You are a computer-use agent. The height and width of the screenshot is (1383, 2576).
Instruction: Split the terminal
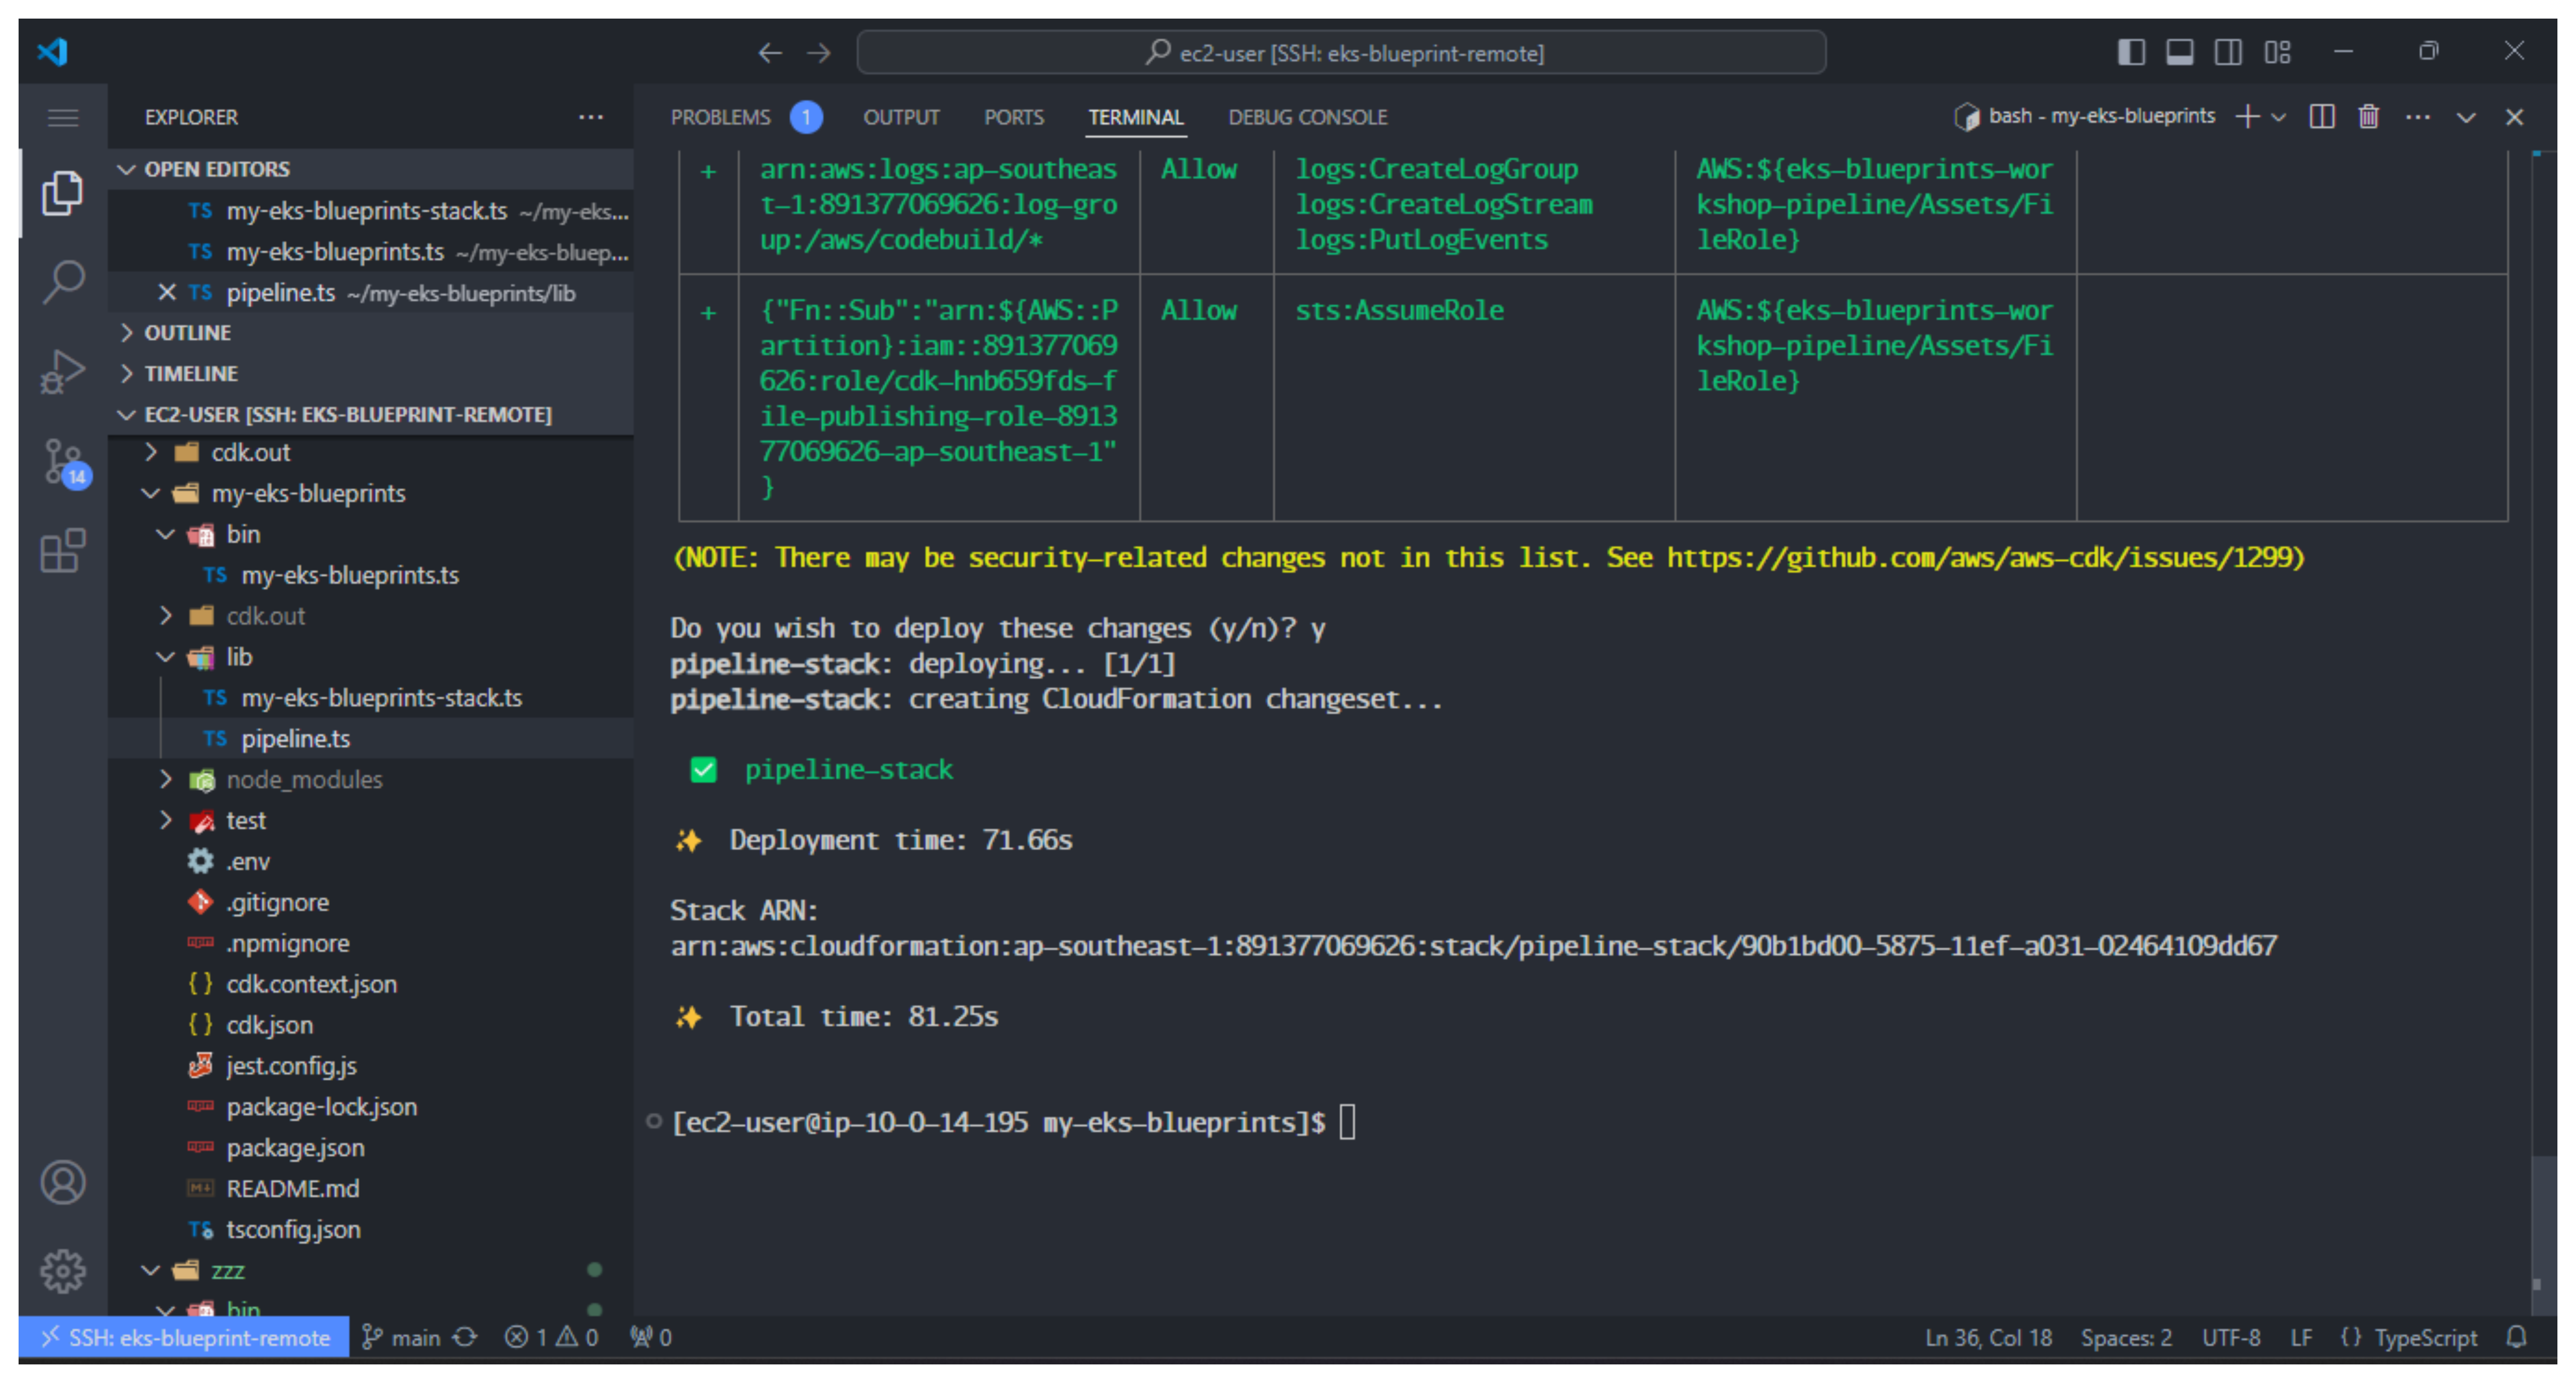[x=2322, y=117]
